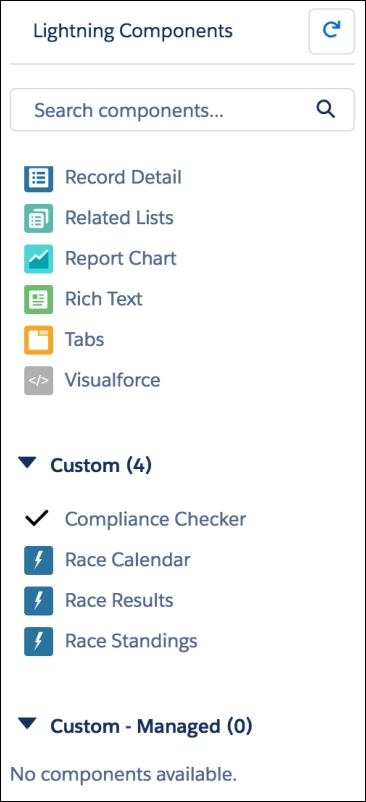
Task: Focus the Search components field
Action: [182, 109]
